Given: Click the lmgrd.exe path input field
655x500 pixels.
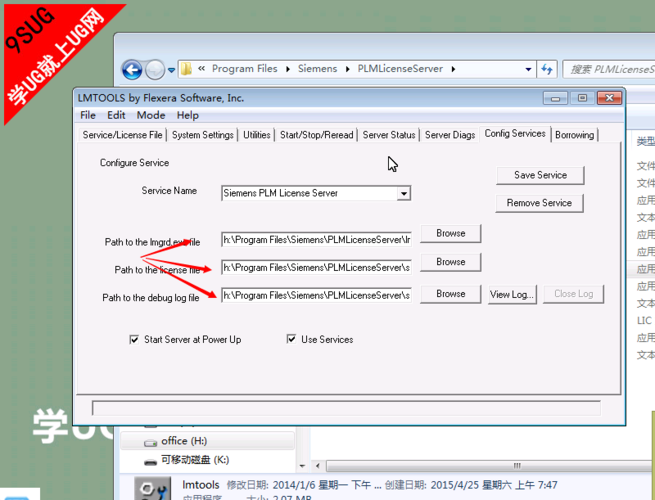Looking at the screenshot, I should [x=316, y=240].
